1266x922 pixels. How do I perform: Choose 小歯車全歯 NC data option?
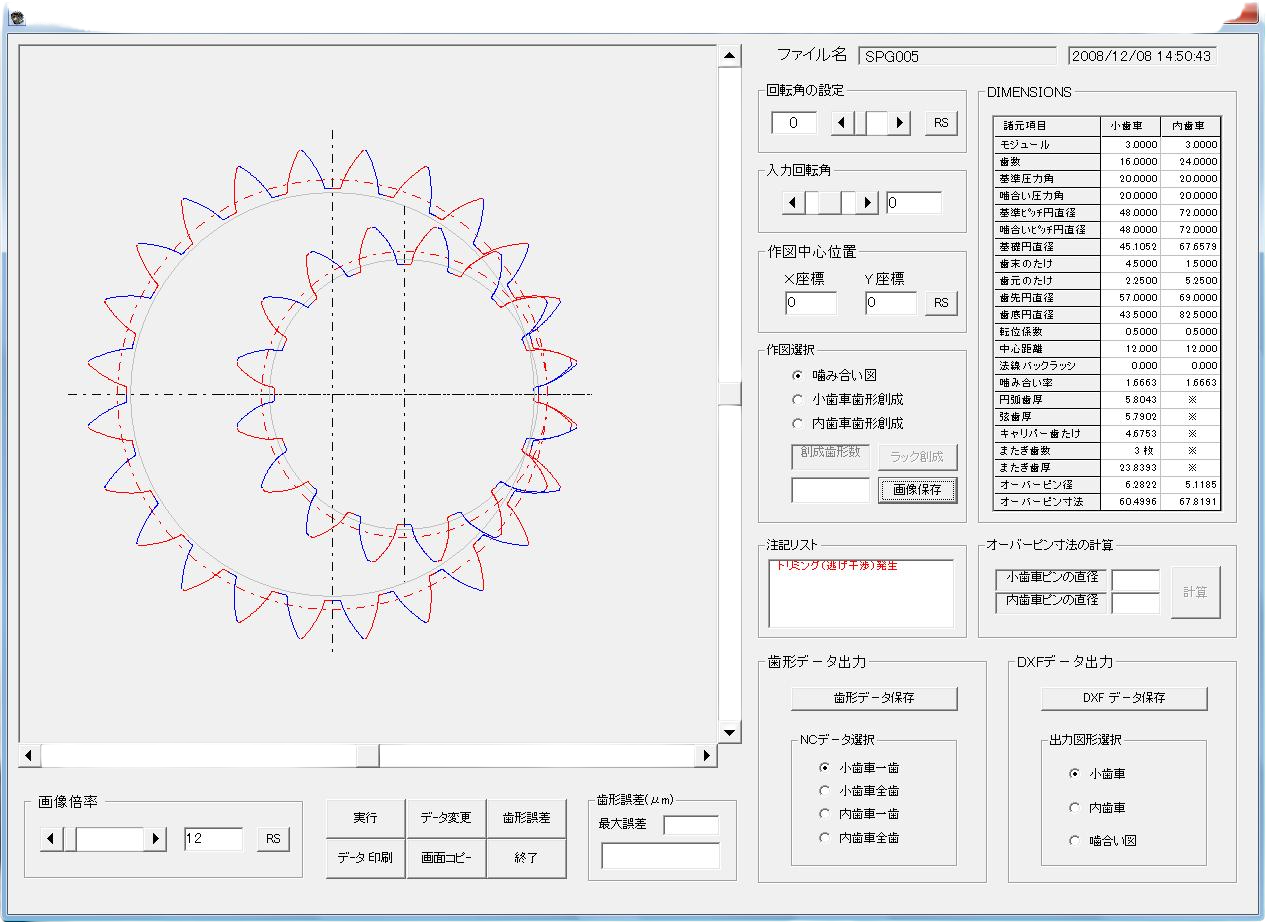[824, 791]
